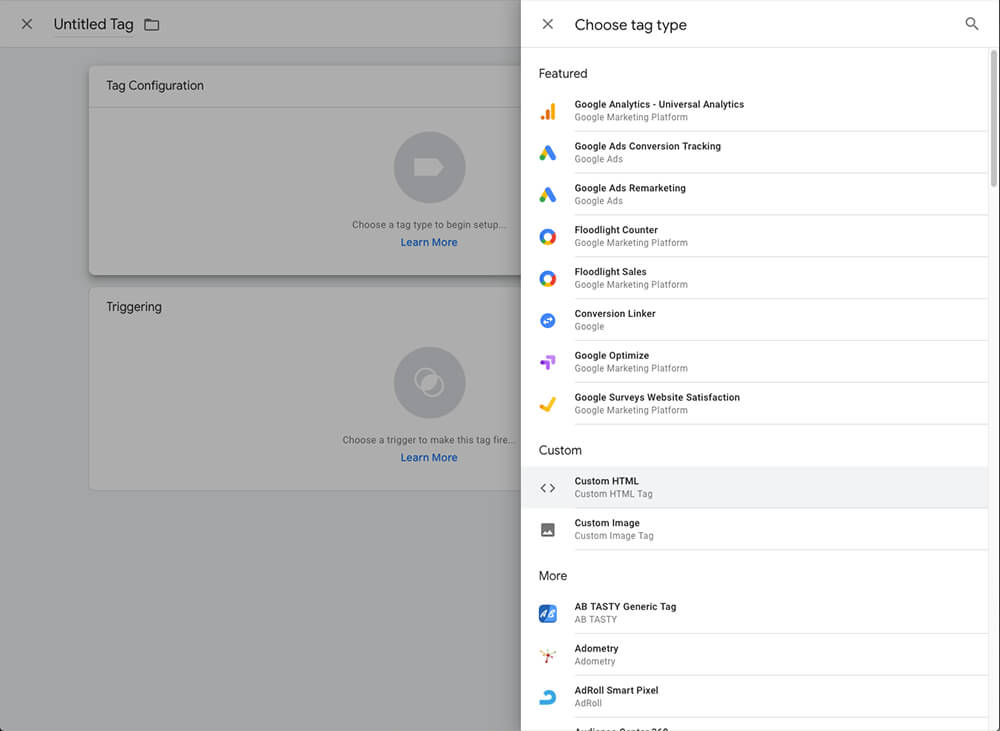Click the Google Analytics bar chart icon
This screenshot has height=731, width=1000.
(547, 111)
